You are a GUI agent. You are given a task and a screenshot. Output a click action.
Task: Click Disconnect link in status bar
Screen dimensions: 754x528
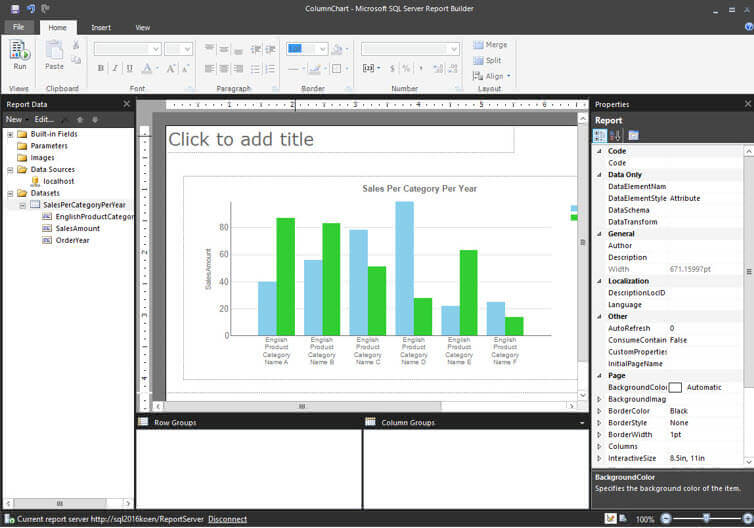coord(227,519)
